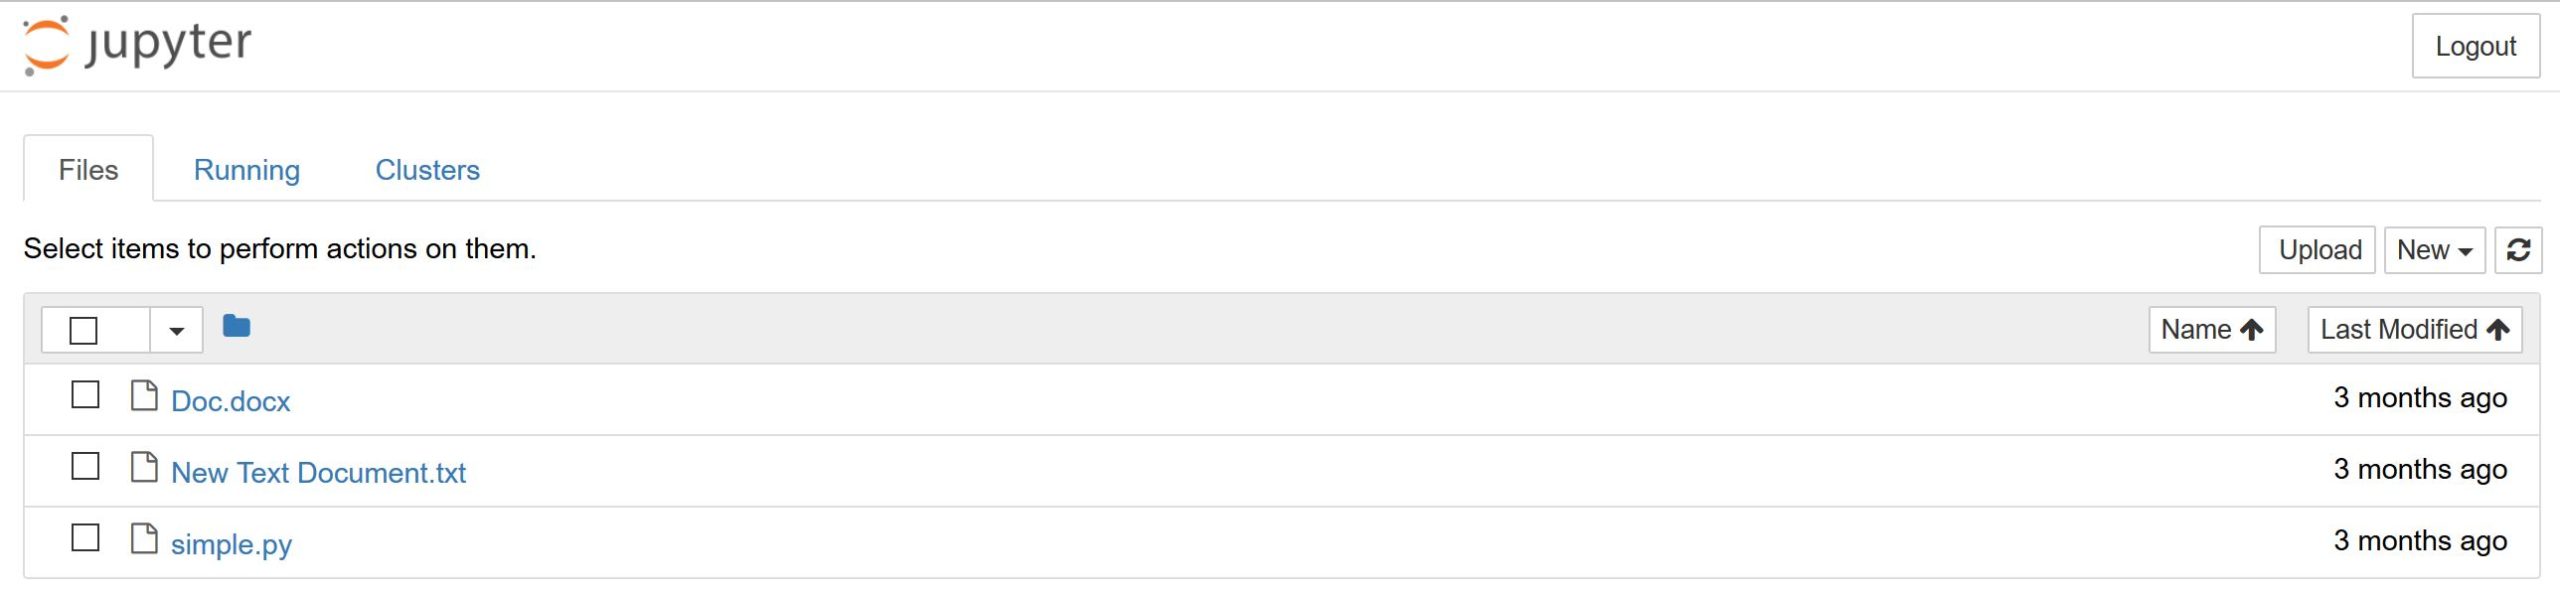Click the Jupyter logo icon
This screenshot has height=596, width=2560.
tap(46, 45)
